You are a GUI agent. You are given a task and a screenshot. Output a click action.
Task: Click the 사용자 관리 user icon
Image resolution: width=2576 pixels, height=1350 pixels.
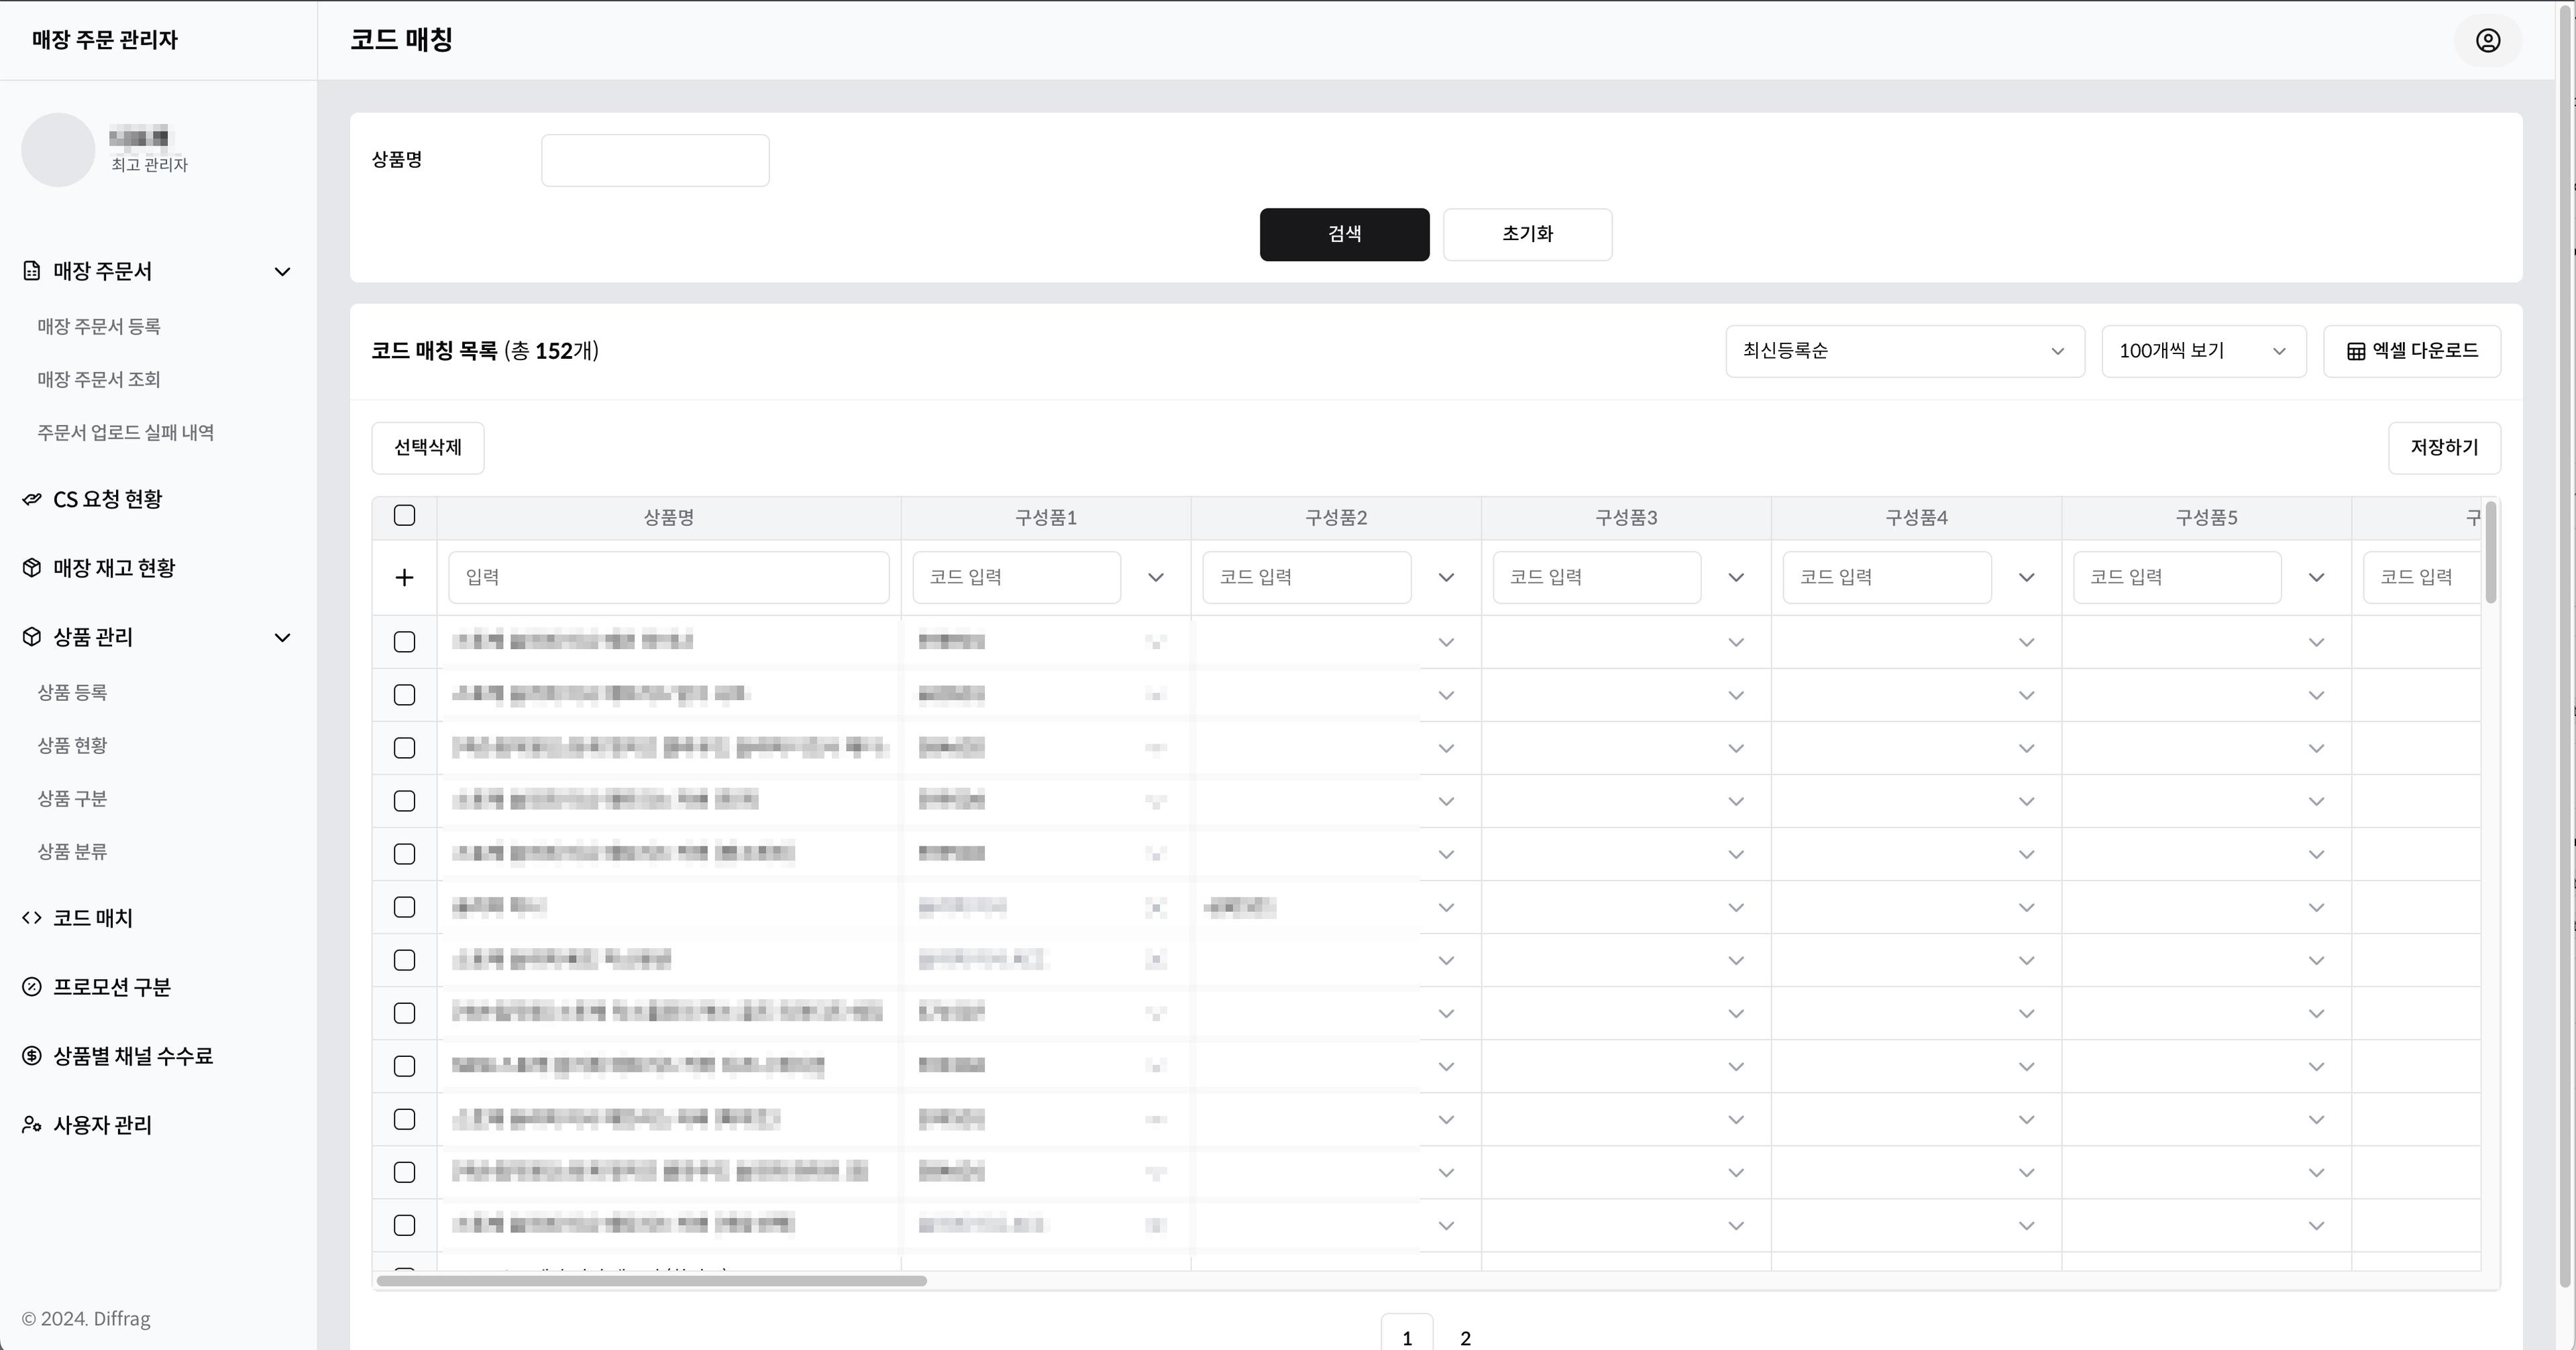coord(32,1125)
